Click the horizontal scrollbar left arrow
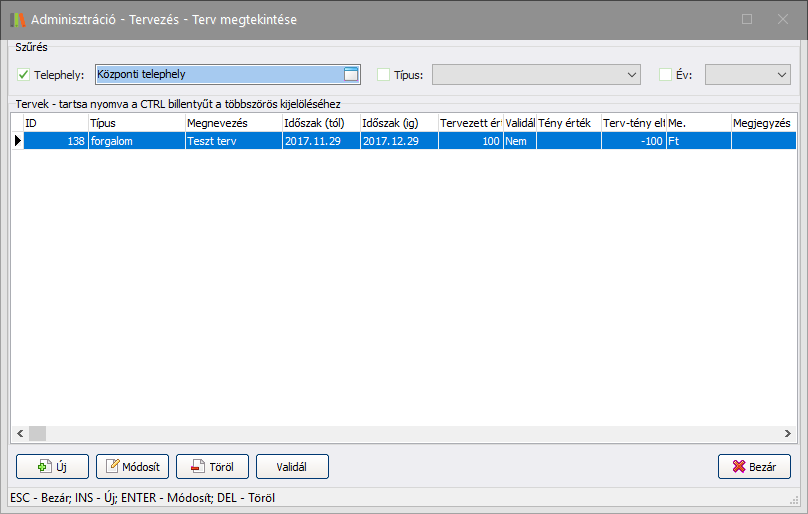Viewport: 808px width, 514px height. (x=19, y=434)
